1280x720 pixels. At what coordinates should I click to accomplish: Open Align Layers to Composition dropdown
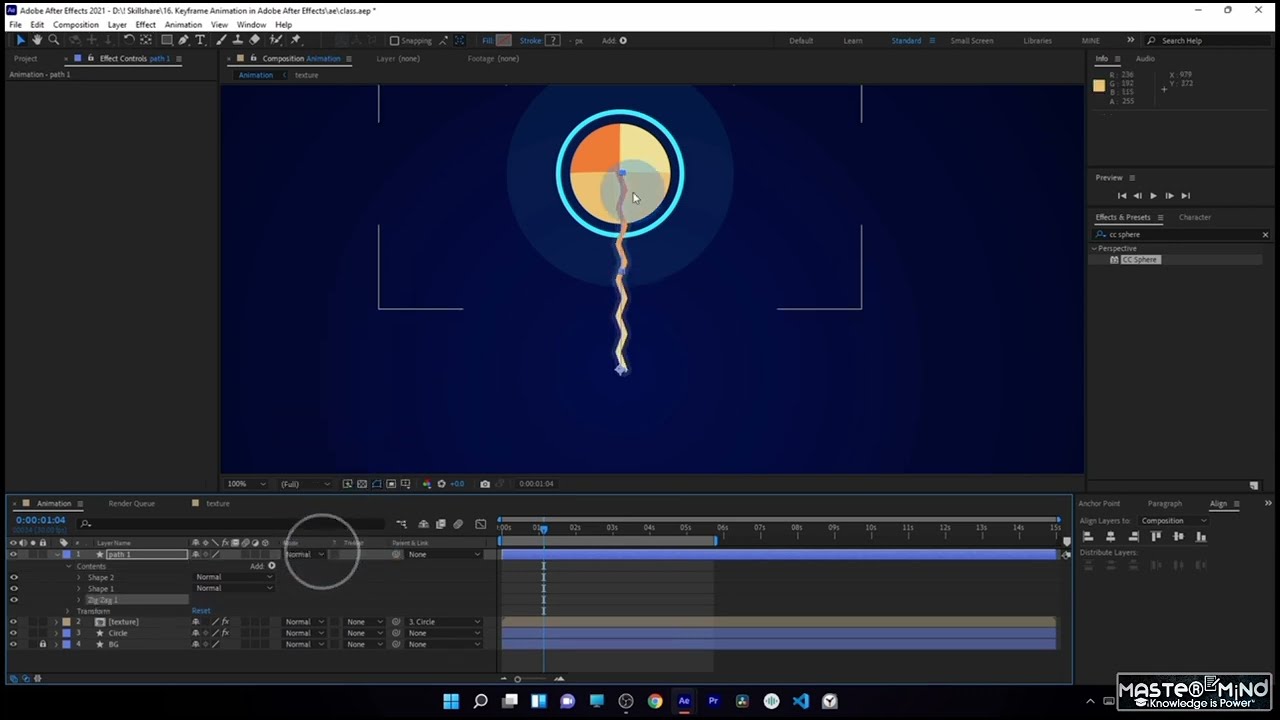pyautogui.click(x=1173, y=521)
